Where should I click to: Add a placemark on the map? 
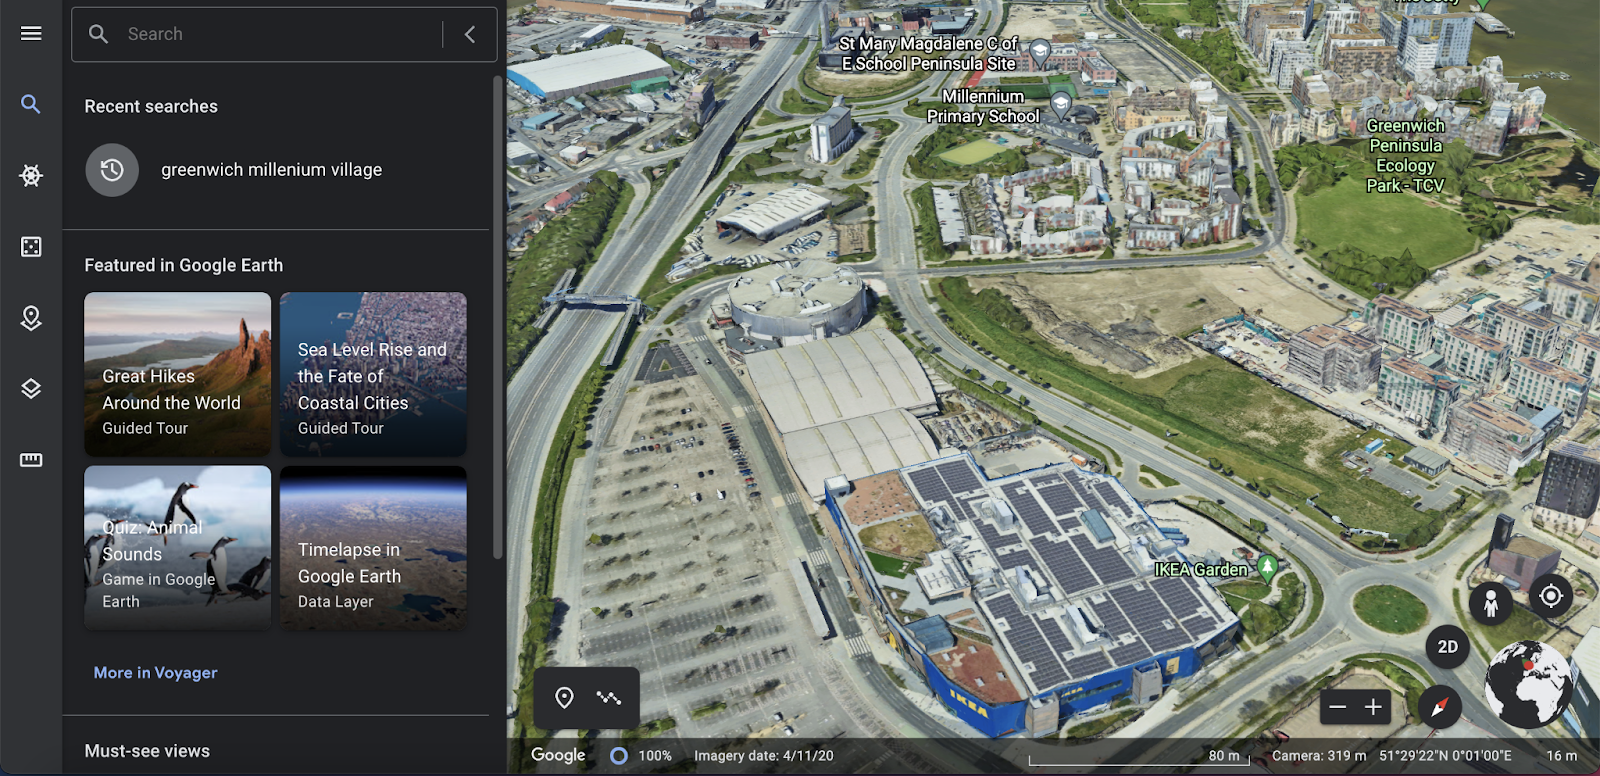click(x=564, y=698)
